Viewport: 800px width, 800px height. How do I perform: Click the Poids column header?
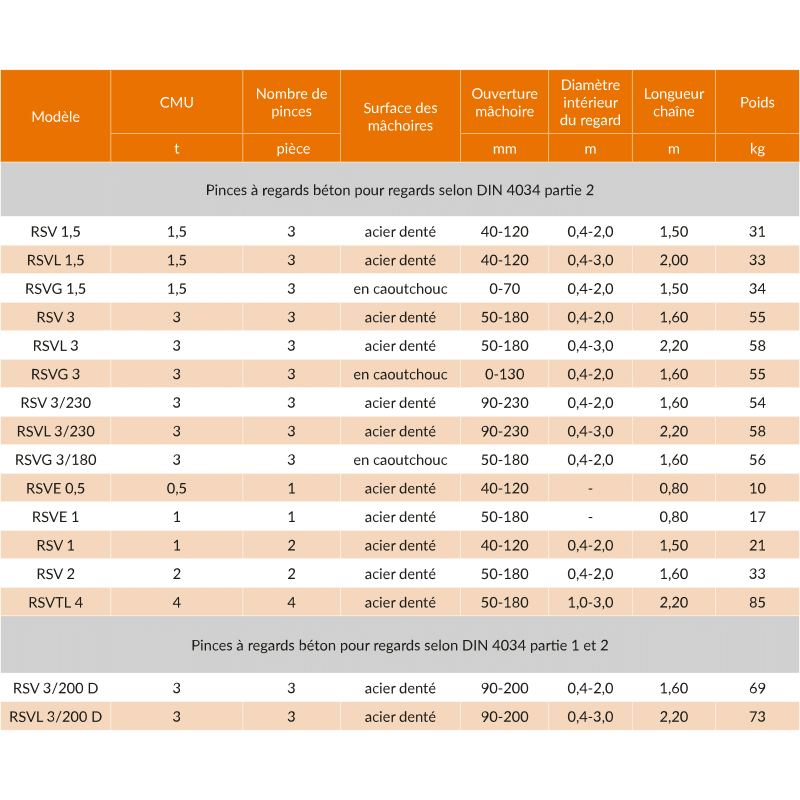click(757, 102)
